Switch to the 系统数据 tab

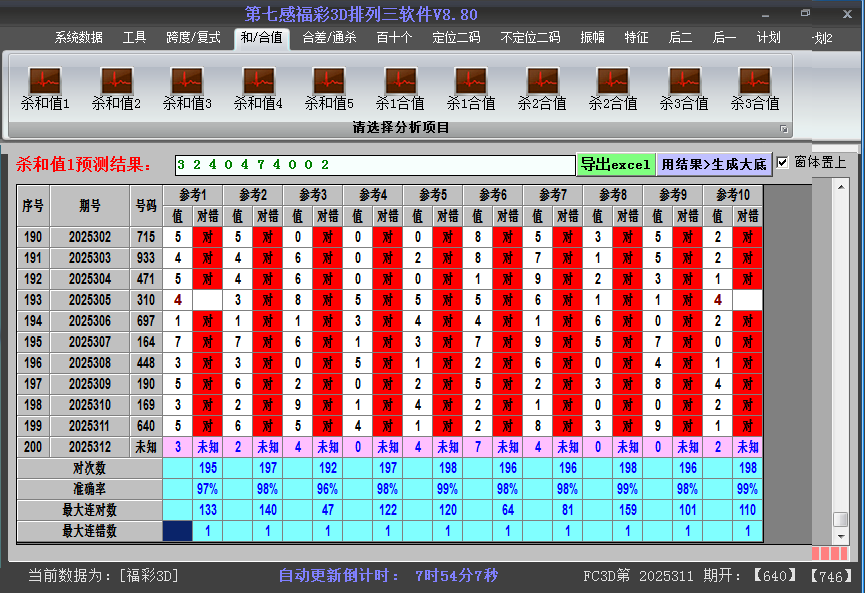pos(78,38)
